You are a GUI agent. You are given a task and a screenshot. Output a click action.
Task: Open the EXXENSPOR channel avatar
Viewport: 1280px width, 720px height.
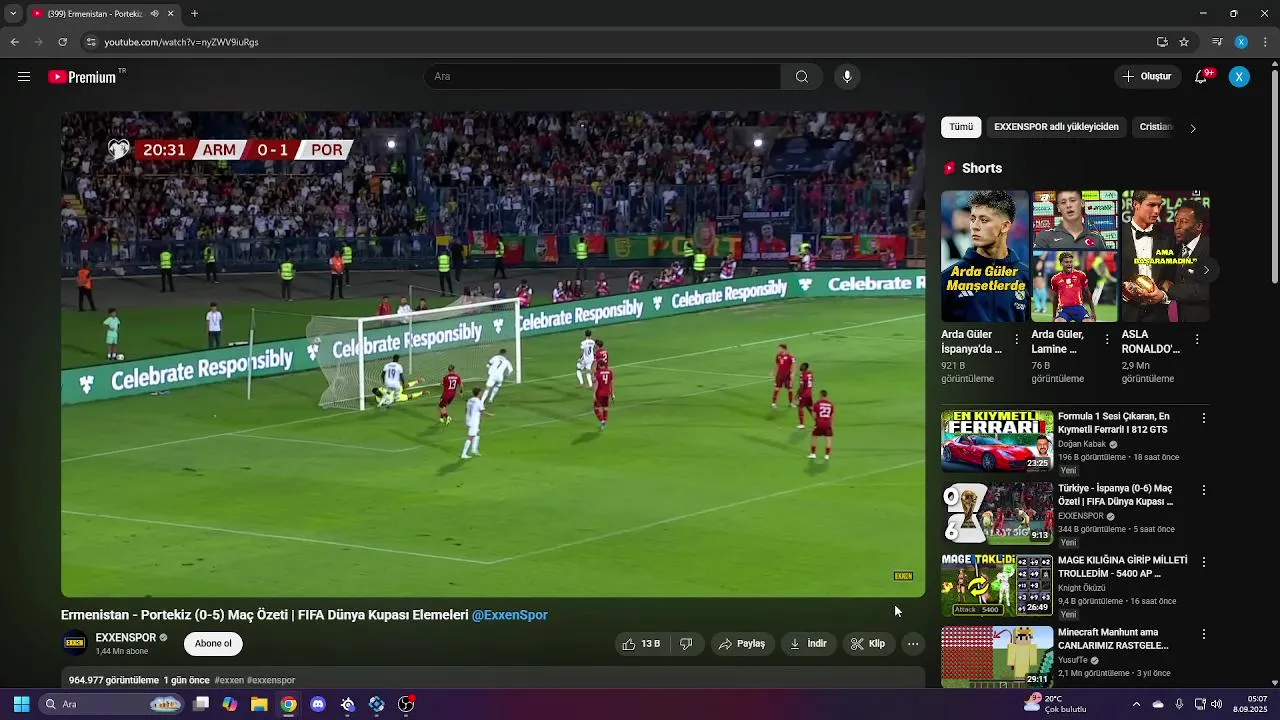[x=74, y=643]
